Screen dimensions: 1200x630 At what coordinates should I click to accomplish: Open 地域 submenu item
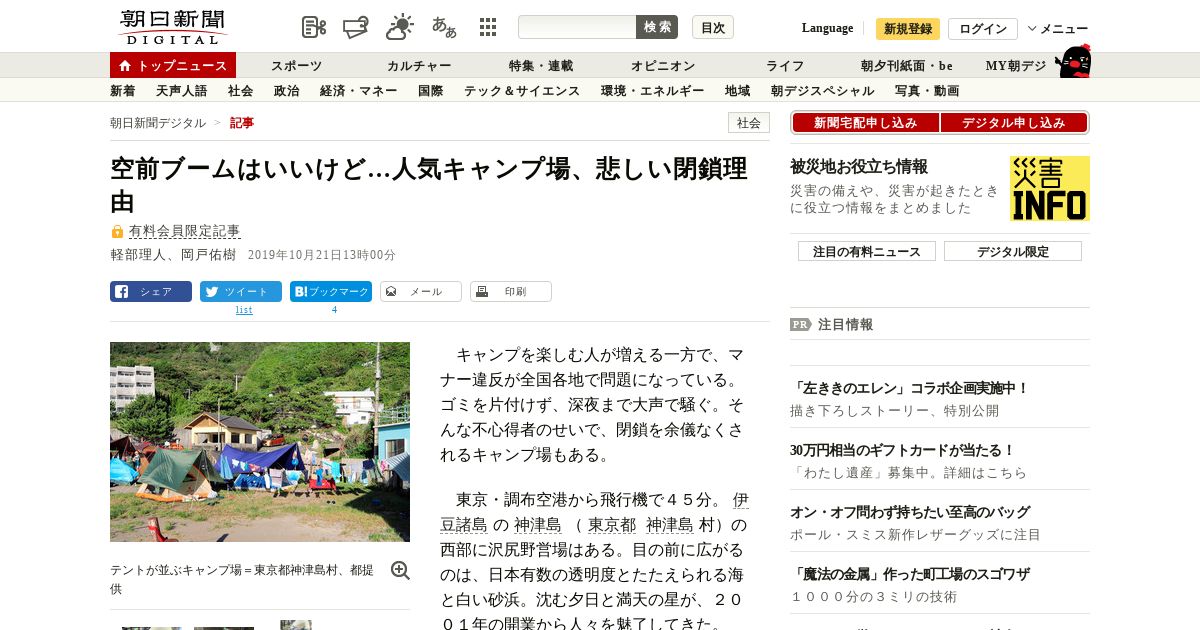click(x=737, y=91)
